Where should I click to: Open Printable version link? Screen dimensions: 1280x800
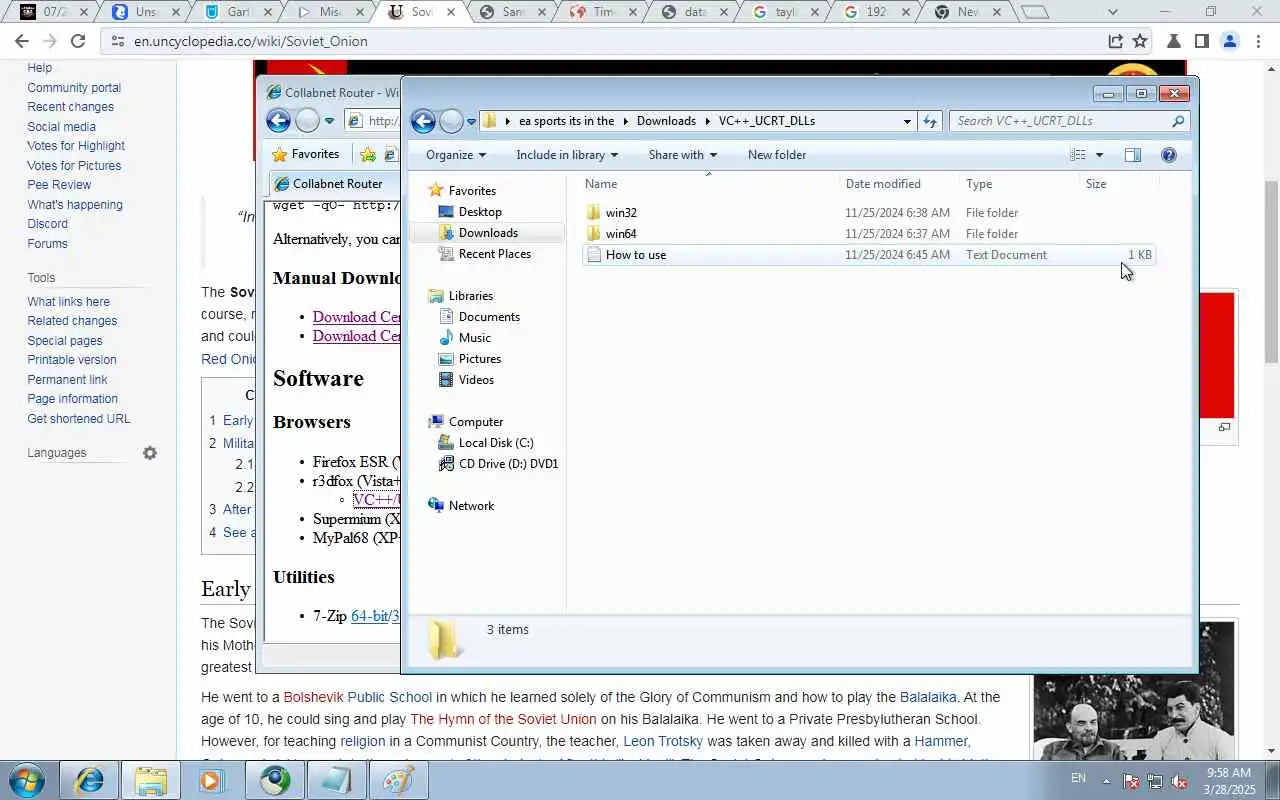[x=72, y=360]
